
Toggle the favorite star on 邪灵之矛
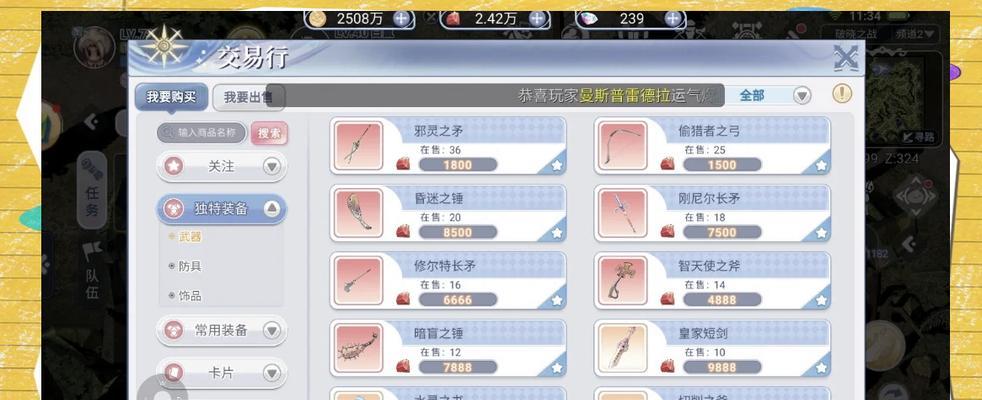pos(556,165)
